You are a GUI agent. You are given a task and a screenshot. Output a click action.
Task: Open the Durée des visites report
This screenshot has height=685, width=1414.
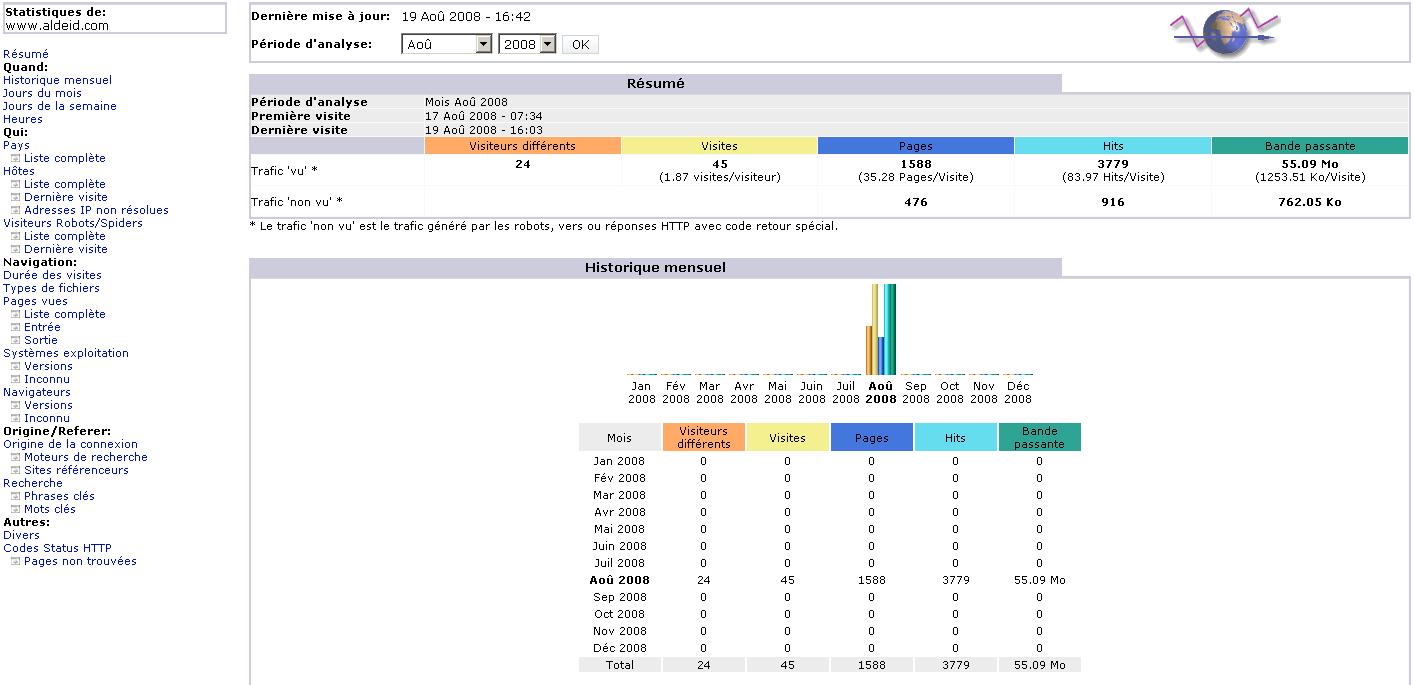[x=52, y=275]
